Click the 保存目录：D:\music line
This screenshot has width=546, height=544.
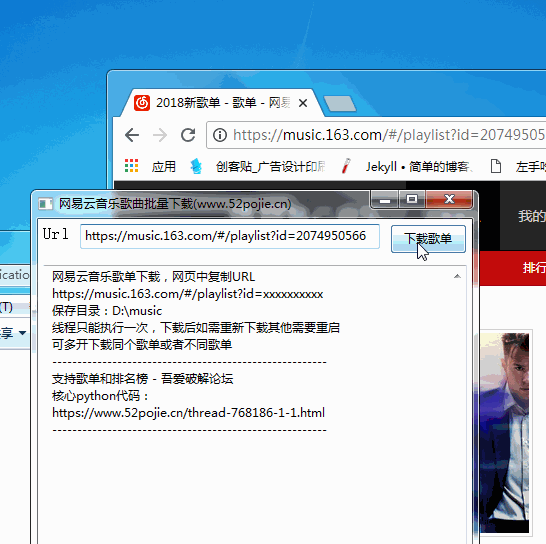pyautogui.click(x=107, y=311)
